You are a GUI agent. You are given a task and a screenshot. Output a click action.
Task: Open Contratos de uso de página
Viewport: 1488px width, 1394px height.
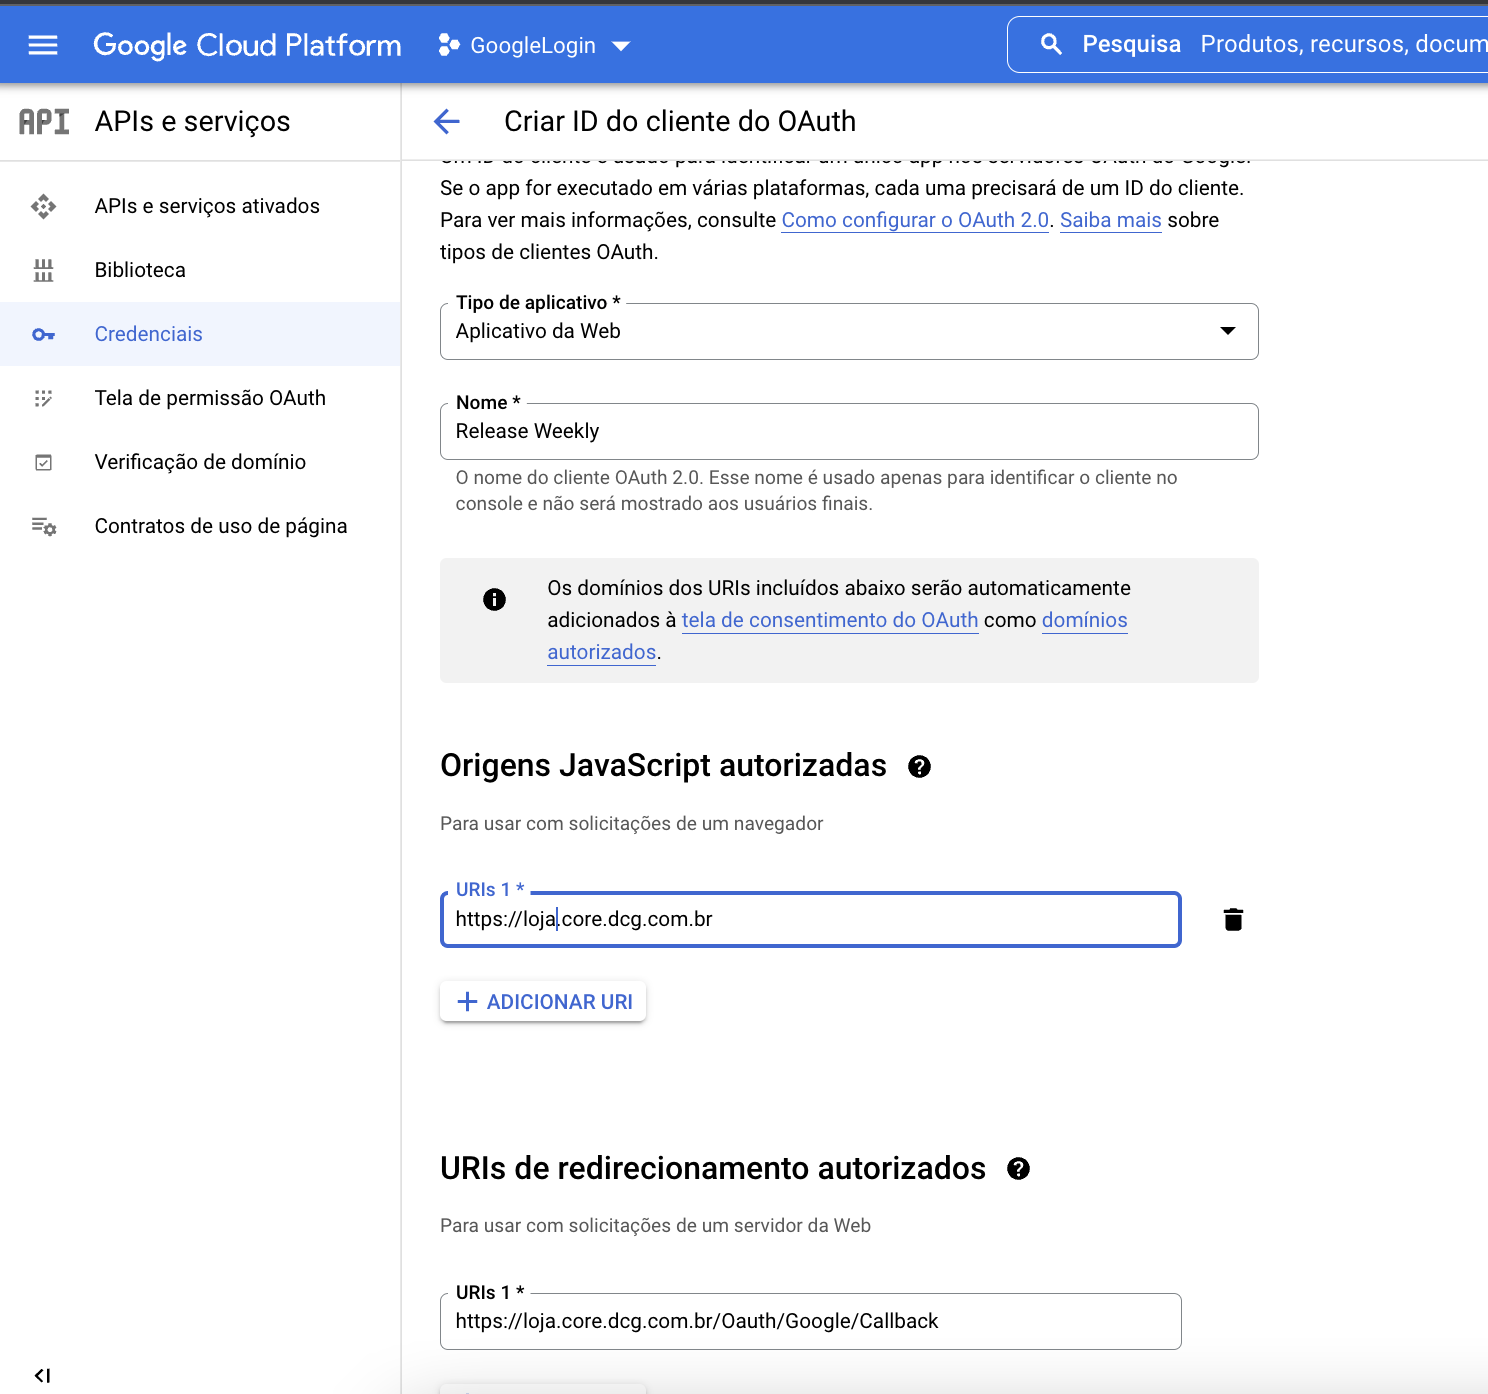coord(200,526)
